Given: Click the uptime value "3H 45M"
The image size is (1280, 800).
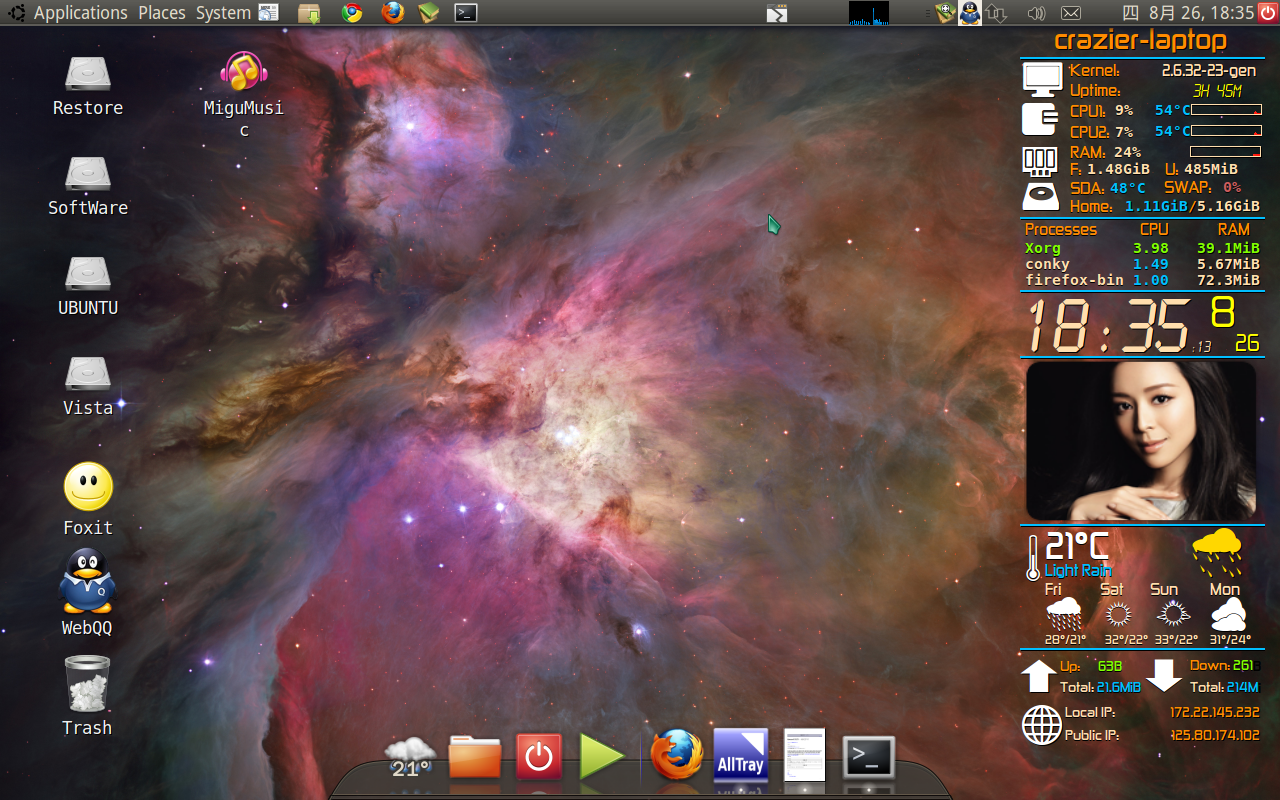Looking at the screenshot, I should coord(1217,91).
